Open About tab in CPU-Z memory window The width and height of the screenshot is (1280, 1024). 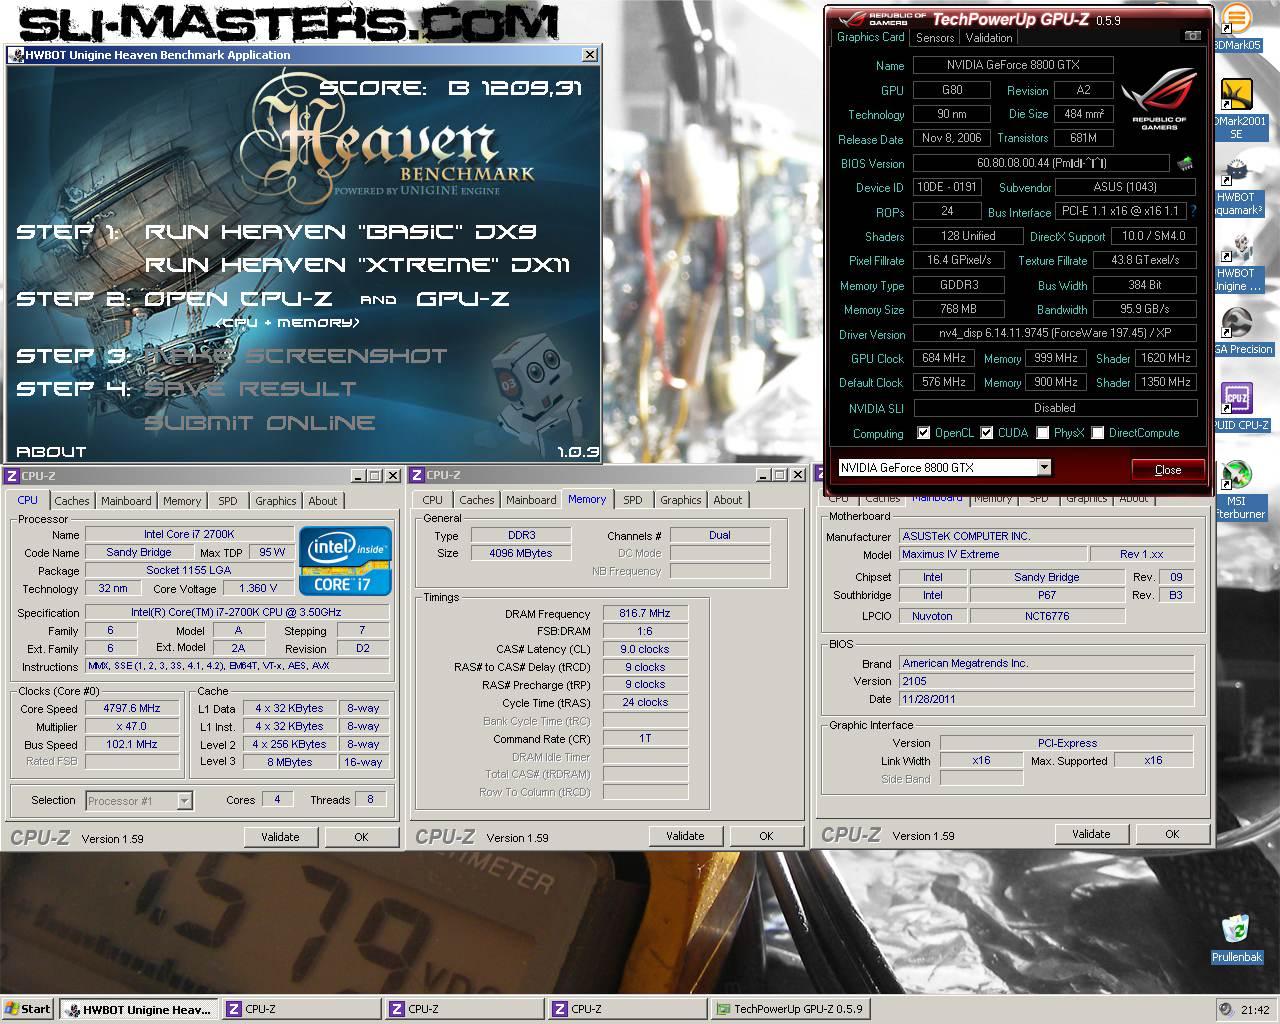click(x=728, y=500)
